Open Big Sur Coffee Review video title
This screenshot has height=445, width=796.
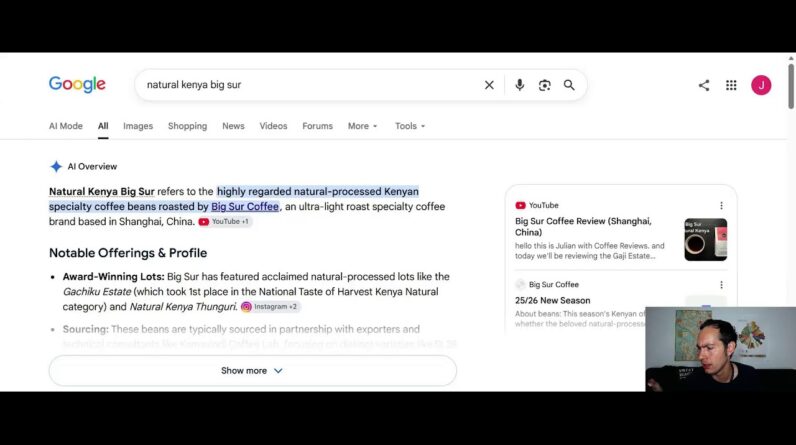583,227
